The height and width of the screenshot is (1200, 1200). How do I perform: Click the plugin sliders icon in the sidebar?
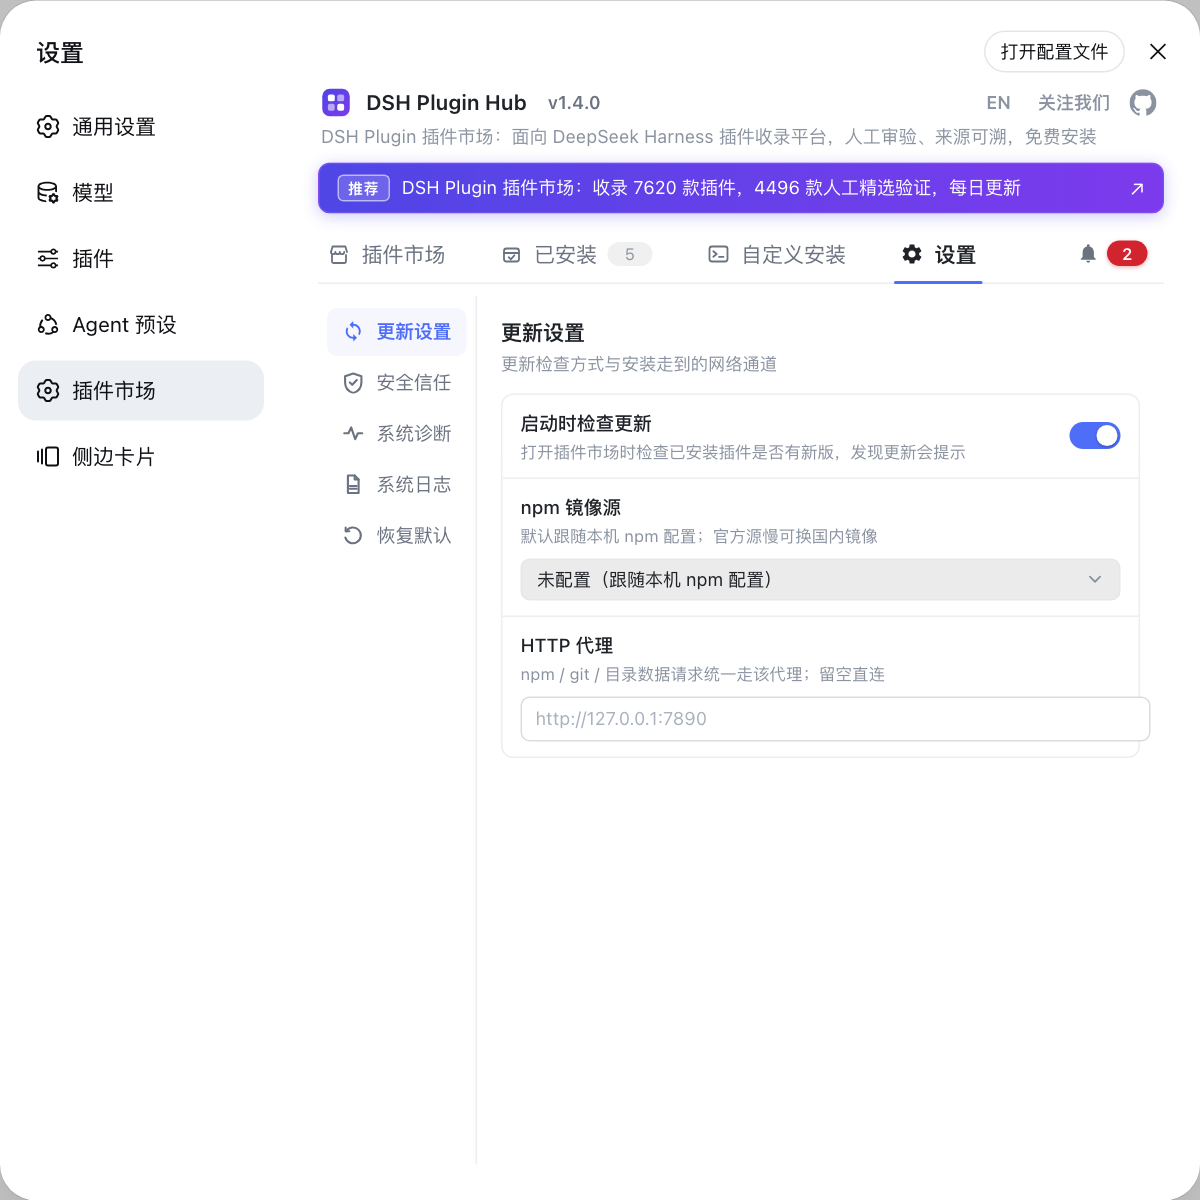point(48,259)
